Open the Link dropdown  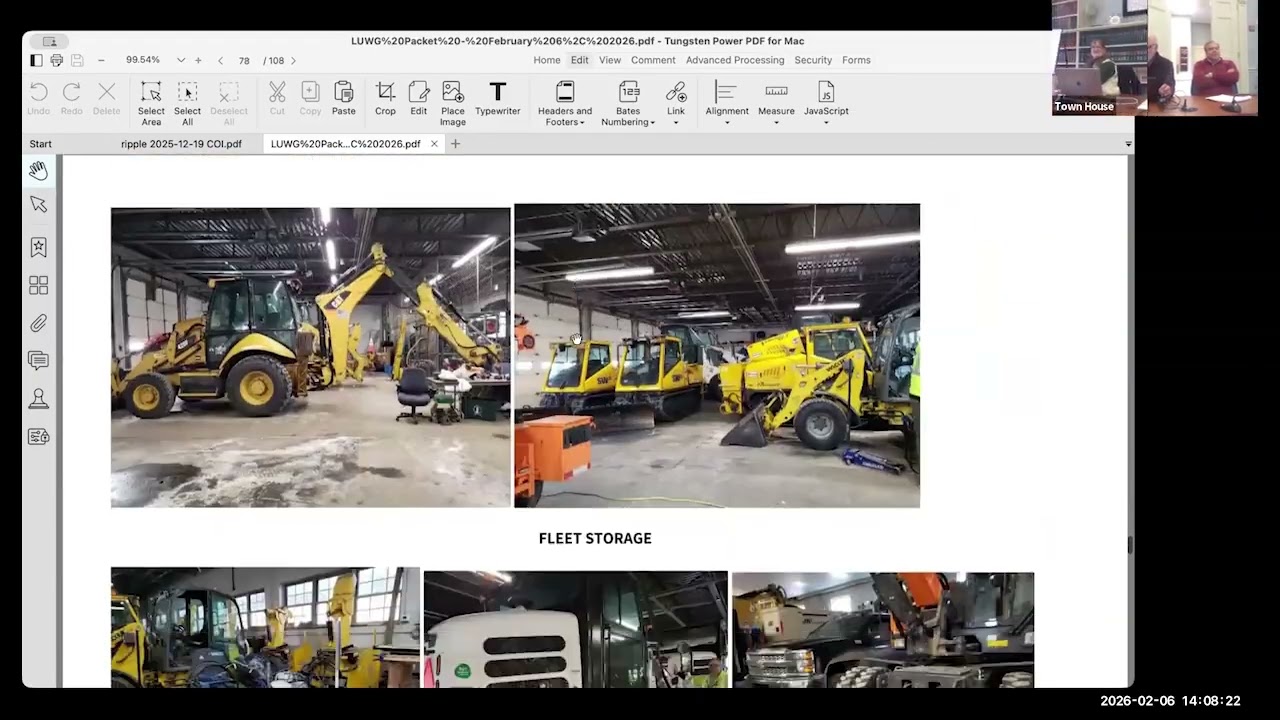[676, 104]
